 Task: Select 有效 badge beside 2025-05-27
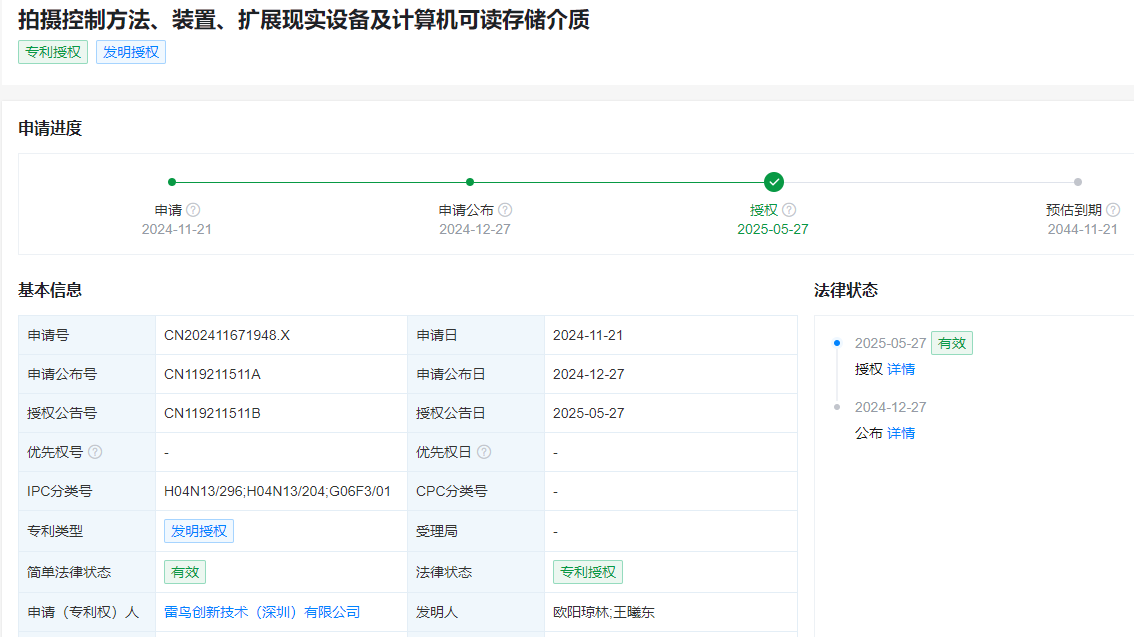952,343
